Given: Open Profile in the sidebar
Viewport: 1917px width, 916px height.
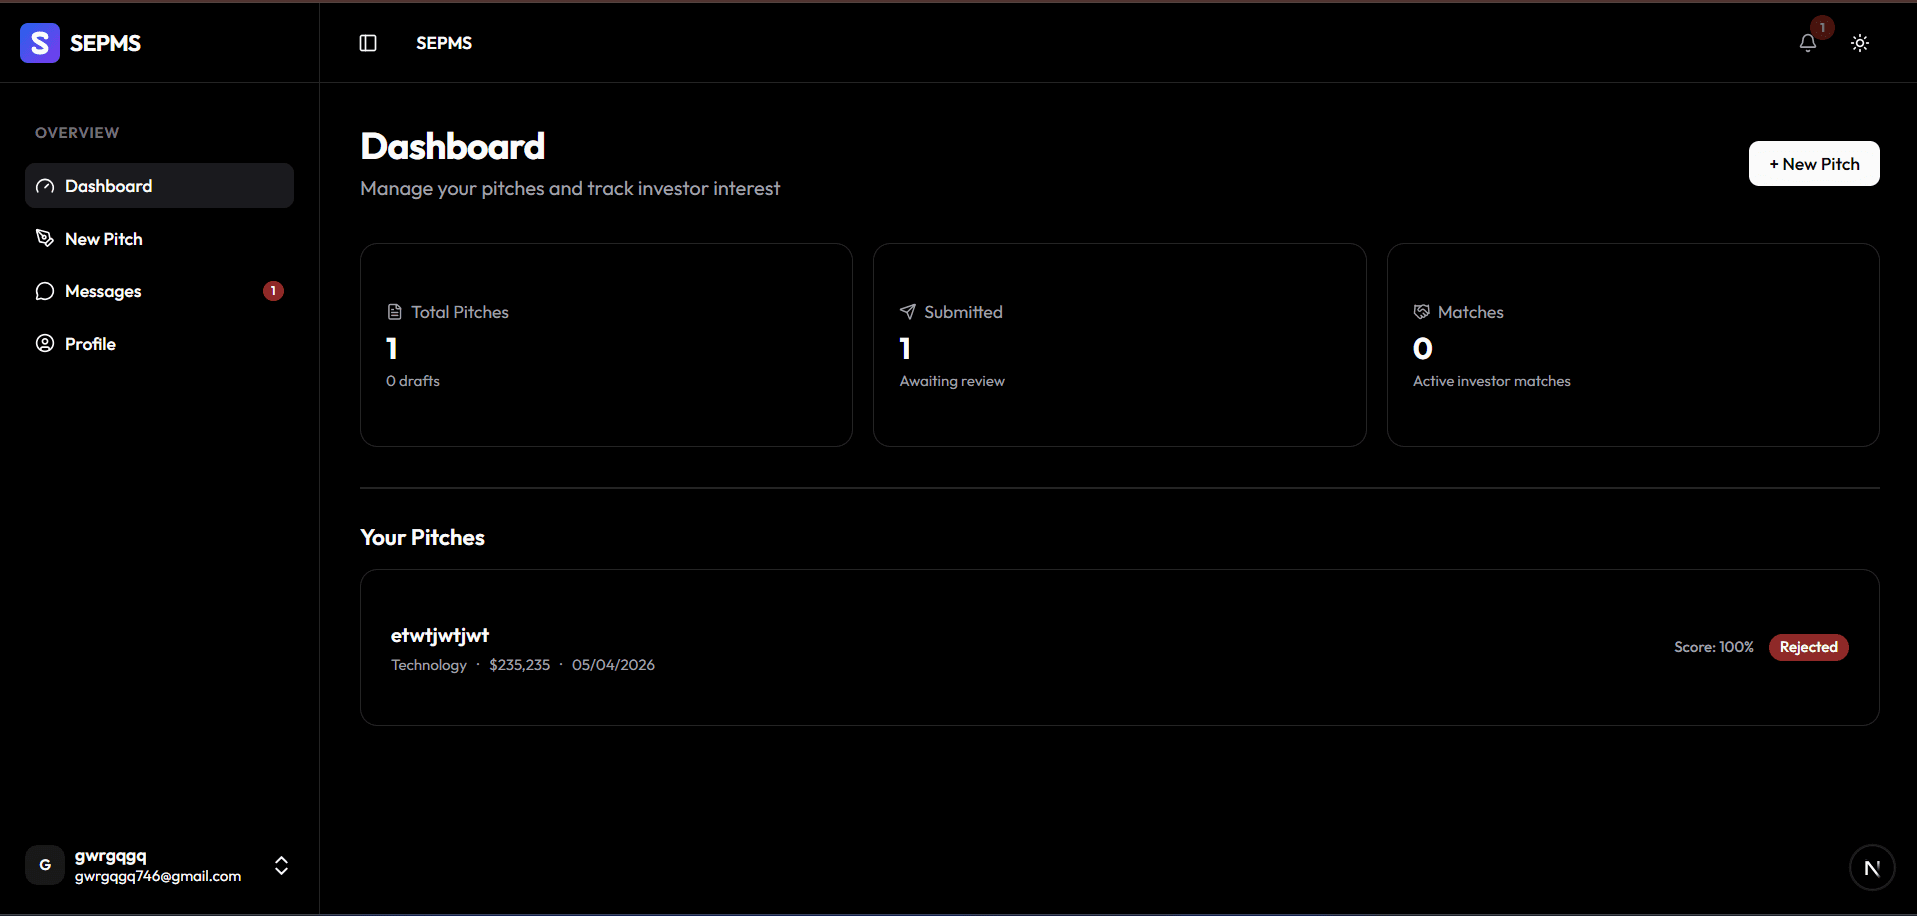Looking at the screenshot, I should coord(159,344).
